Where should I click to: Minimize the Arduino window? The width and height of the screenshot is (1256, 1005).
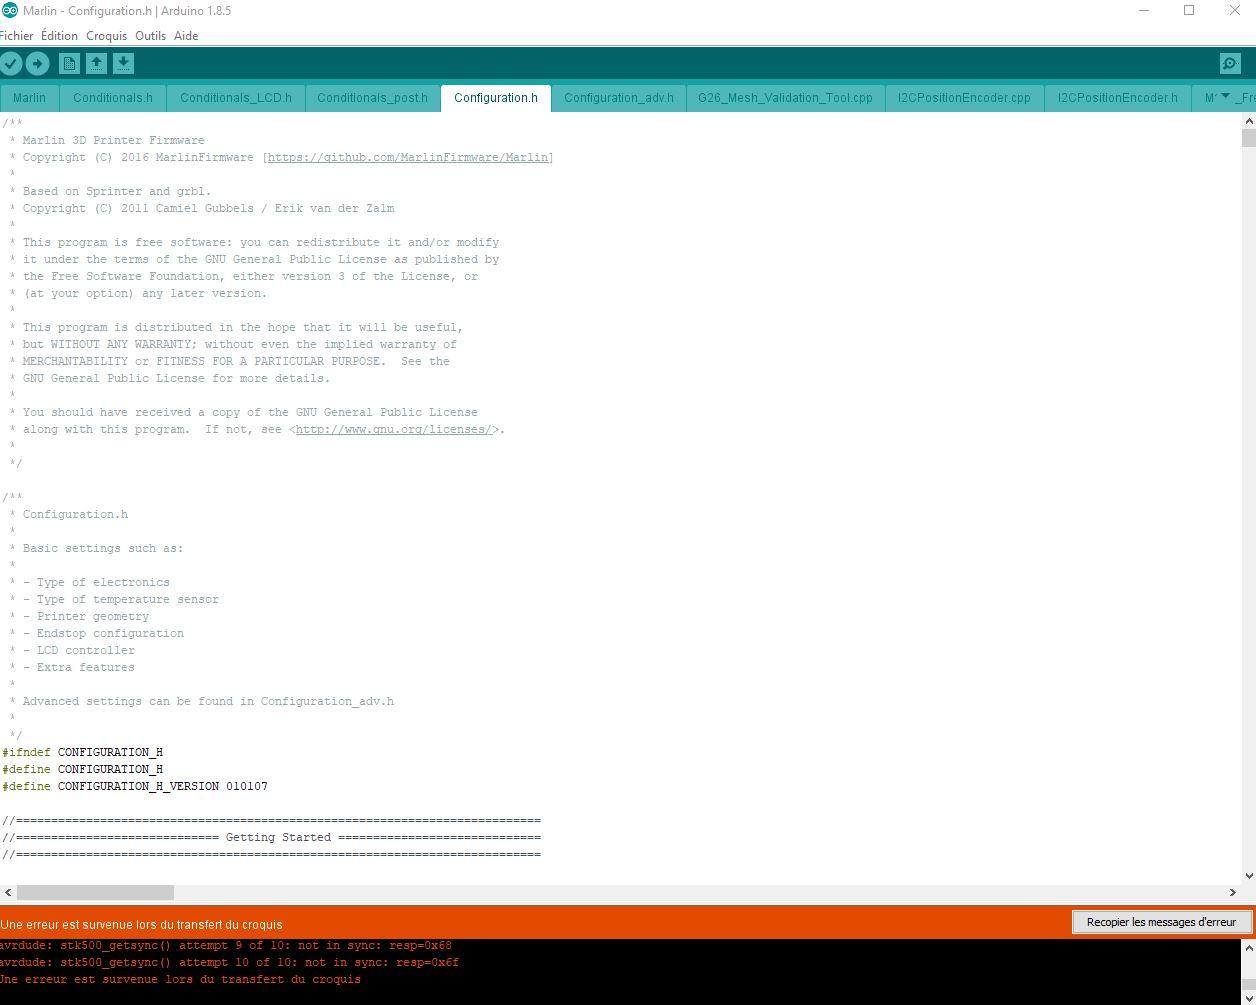point(1144,10)
